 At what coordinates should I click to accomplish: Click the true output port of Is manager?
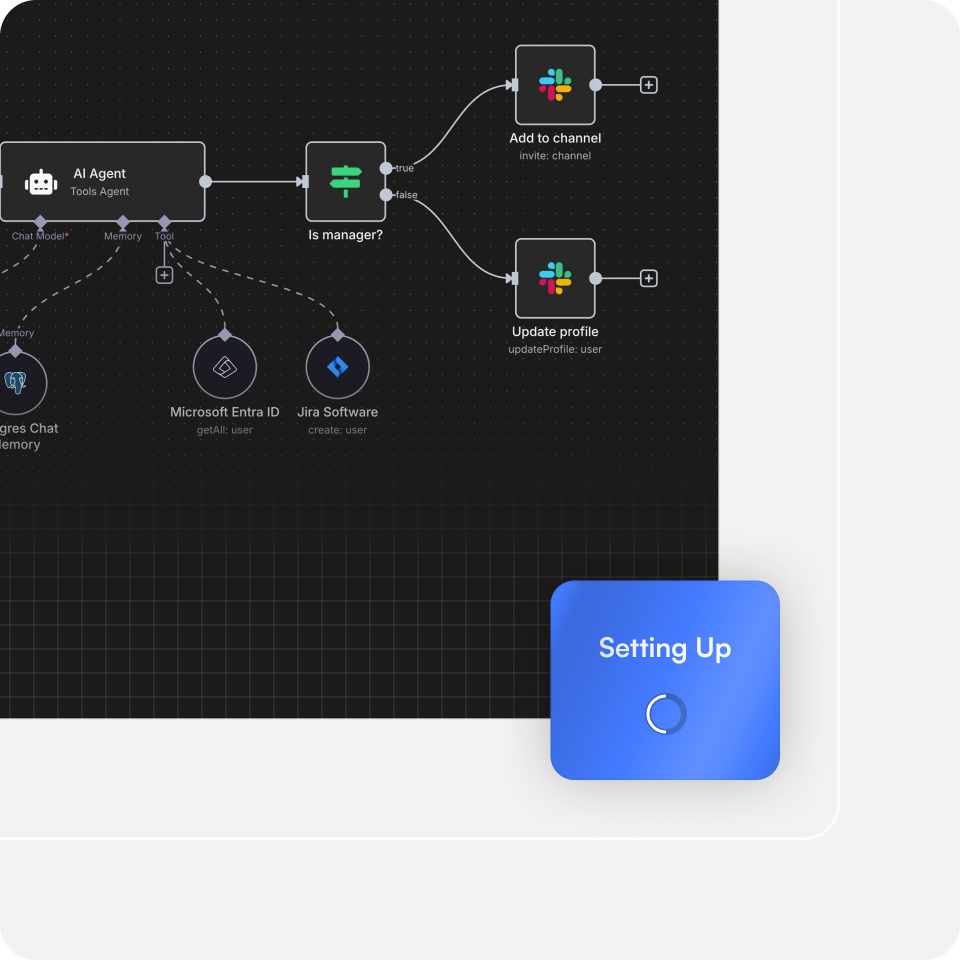coord(386,168)
